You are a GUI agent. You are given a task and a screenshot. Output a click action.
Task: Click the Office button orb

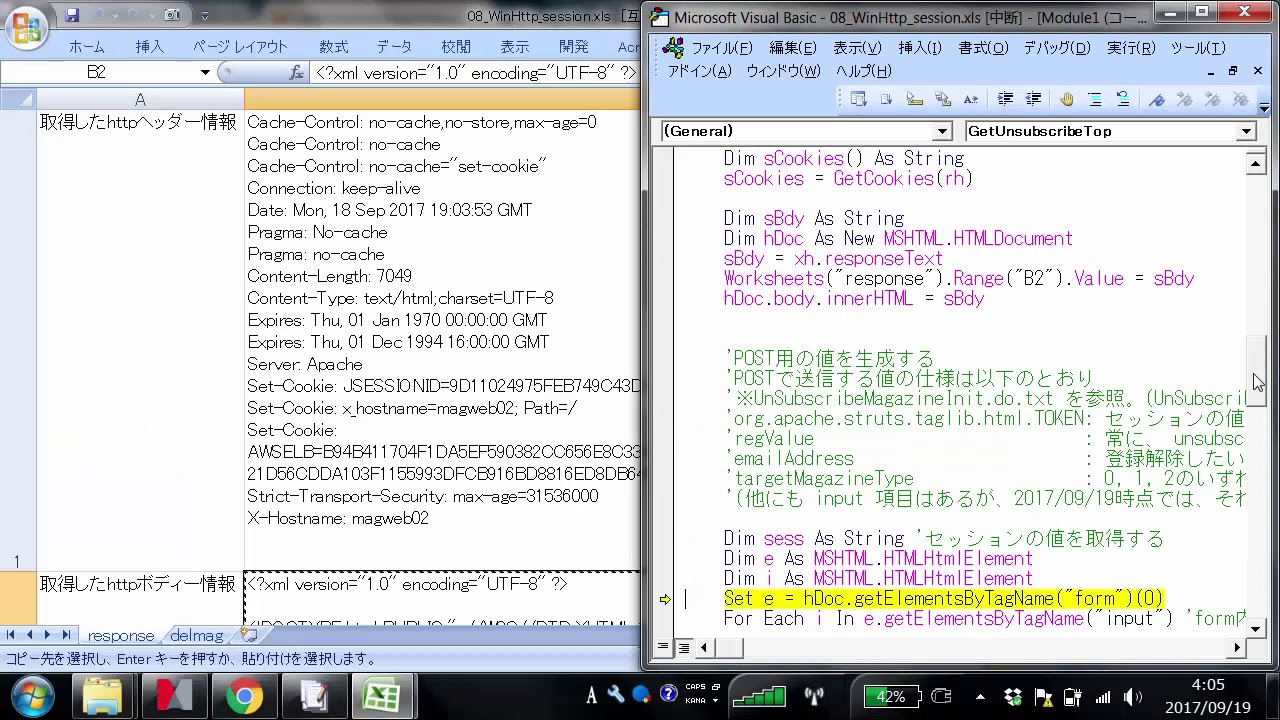click(x=27, y=26)
